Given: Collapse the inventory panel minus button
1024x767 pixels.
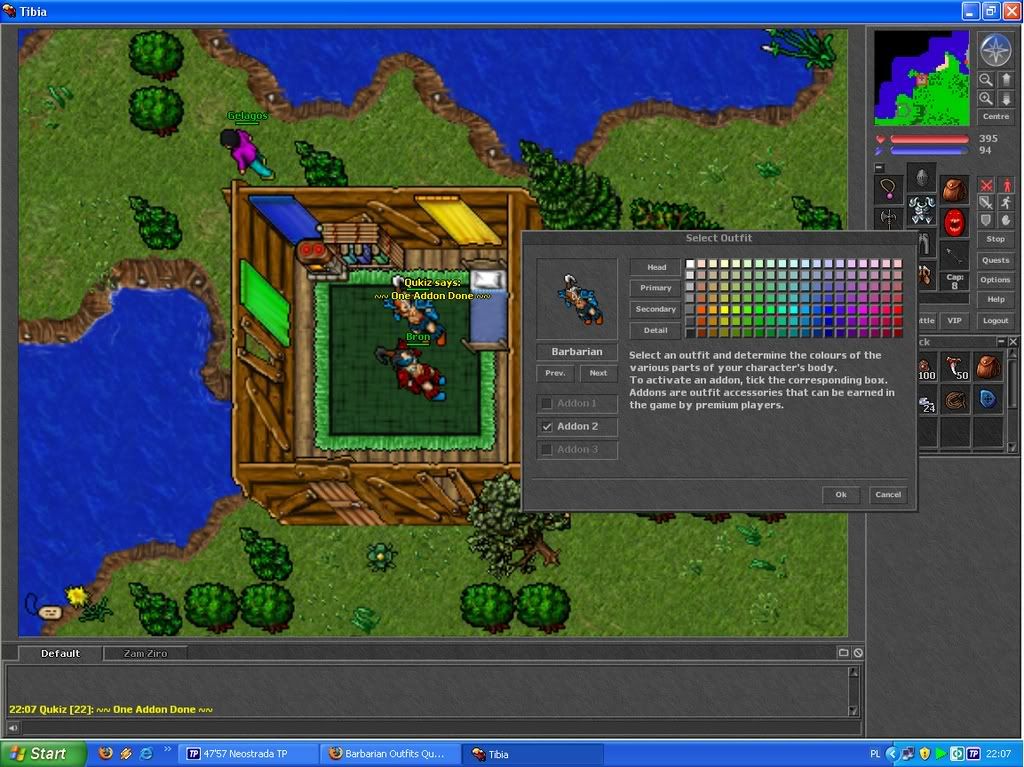Looking at the screenshot, I should [879, 167].
